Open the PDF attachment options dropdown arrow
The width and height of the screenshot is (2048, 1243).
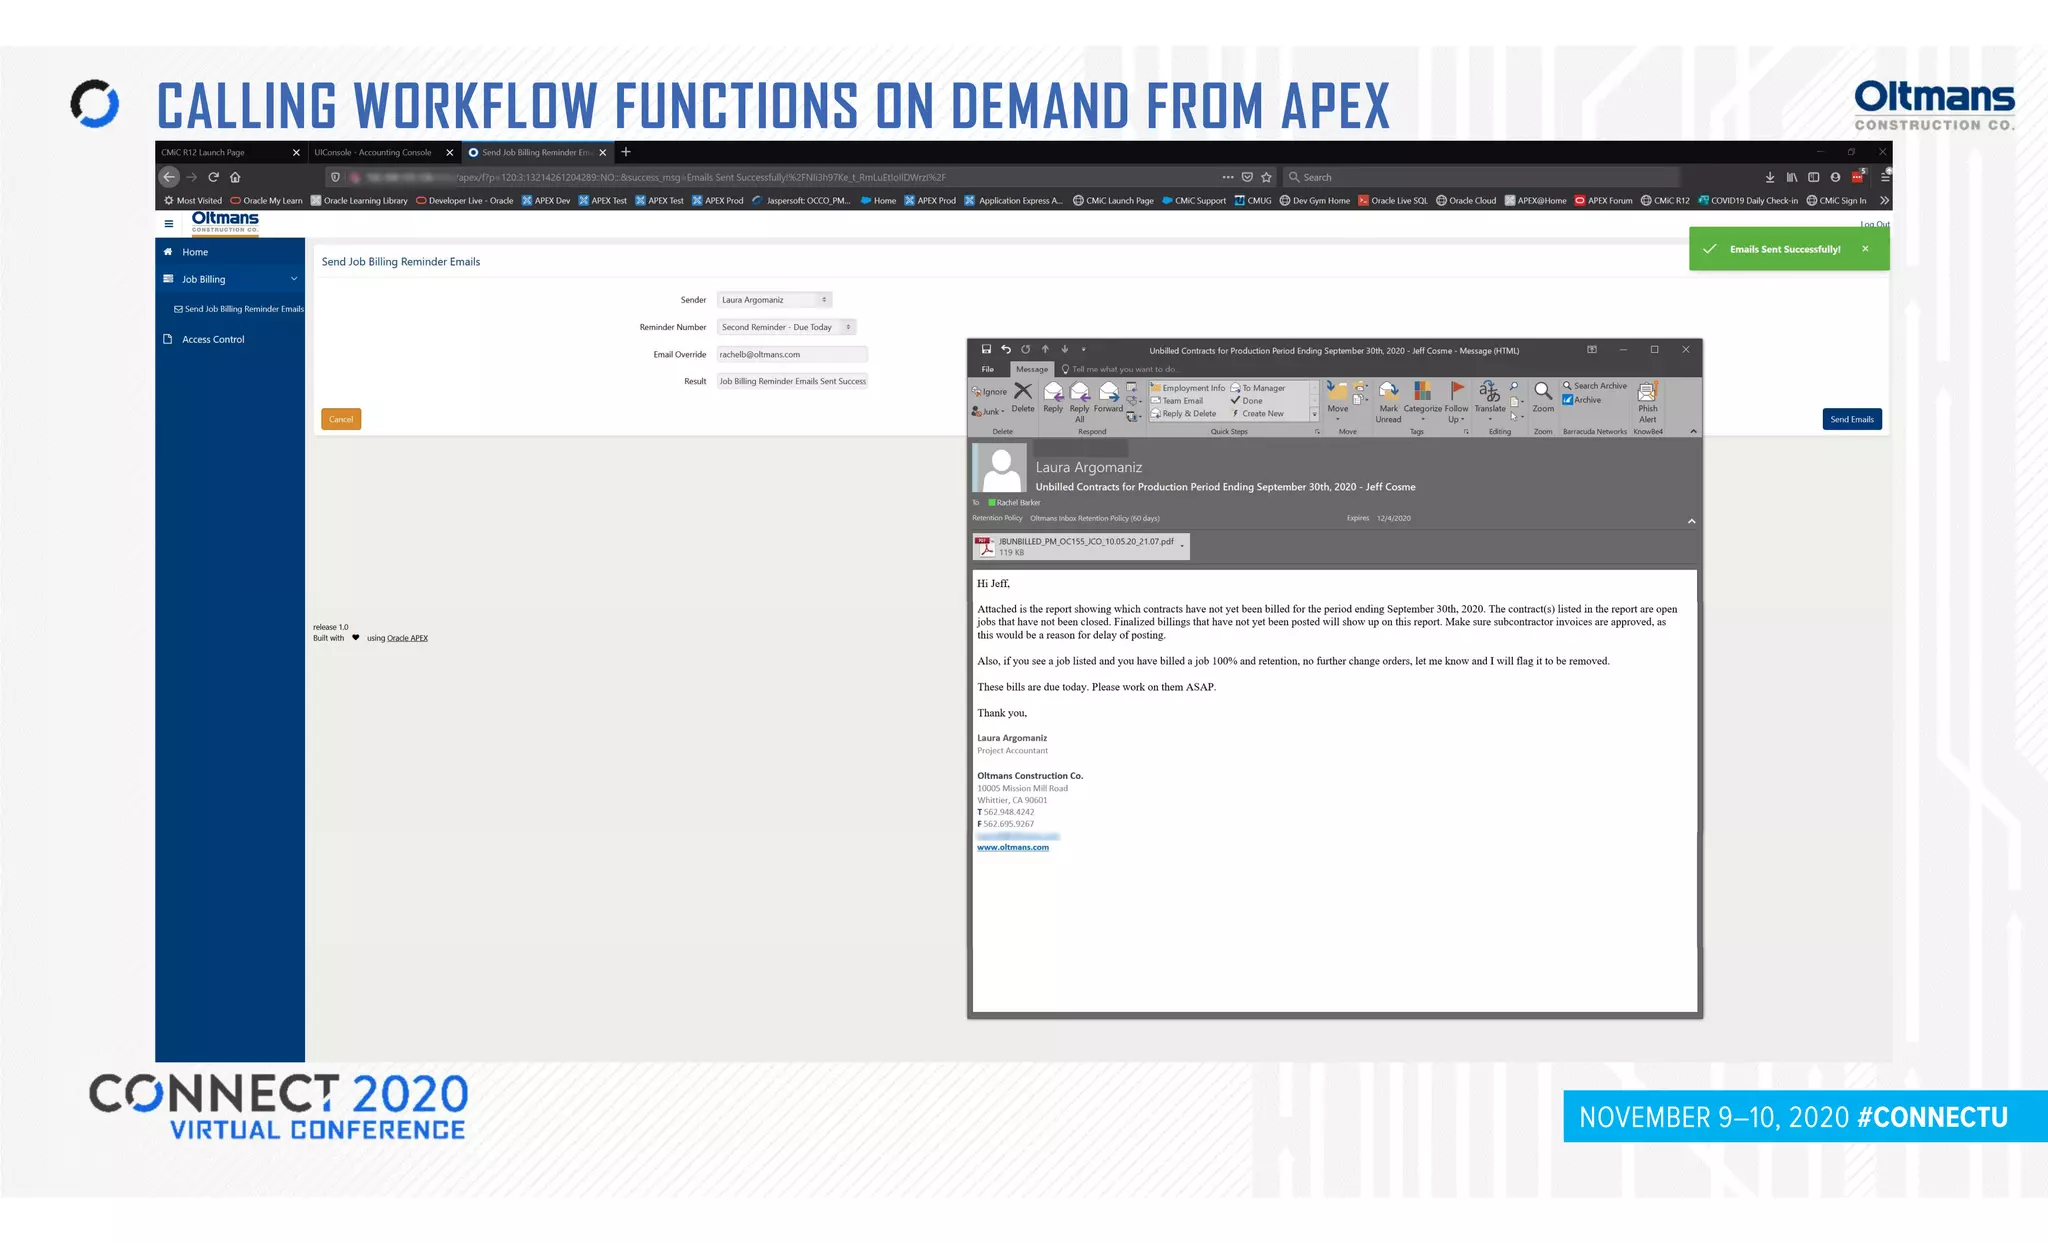click(1182, 546)
